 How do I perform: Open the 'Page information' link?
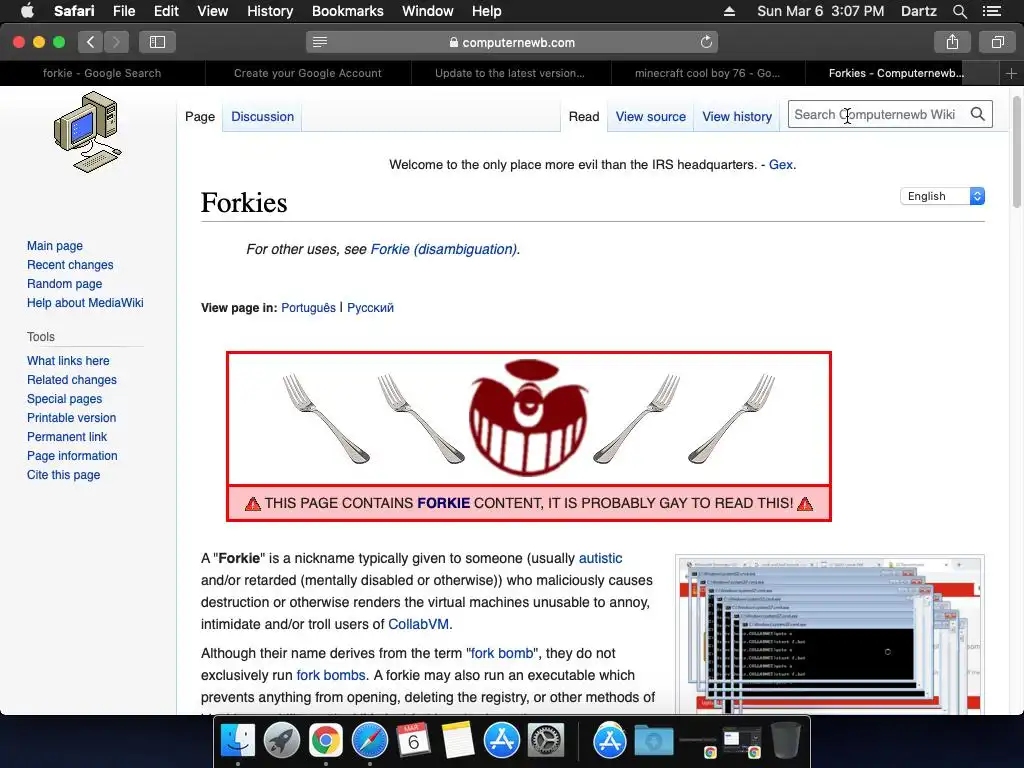coord(72,456)
